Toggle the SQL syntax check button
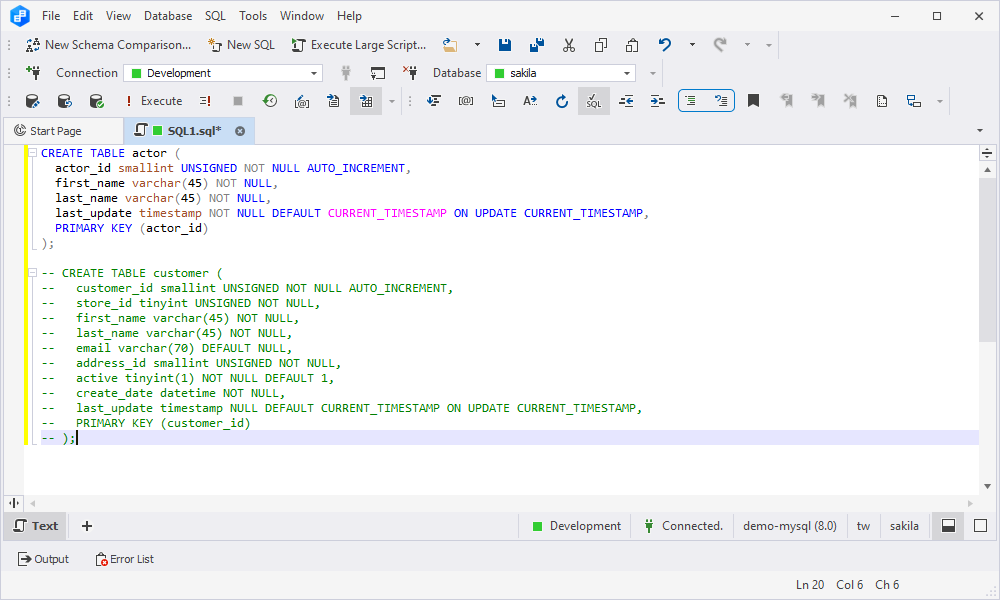 (594, 101)
